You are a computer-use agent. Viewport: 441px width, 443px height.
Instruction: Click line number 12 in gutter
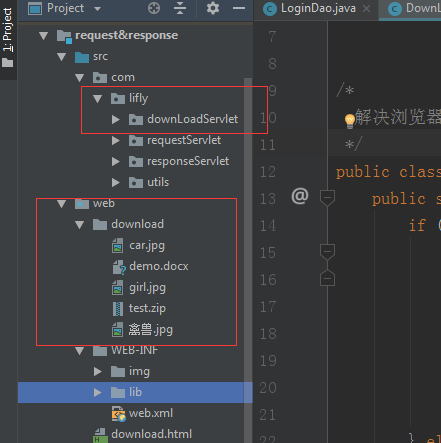pyautogui.click(x=268, y=172)
